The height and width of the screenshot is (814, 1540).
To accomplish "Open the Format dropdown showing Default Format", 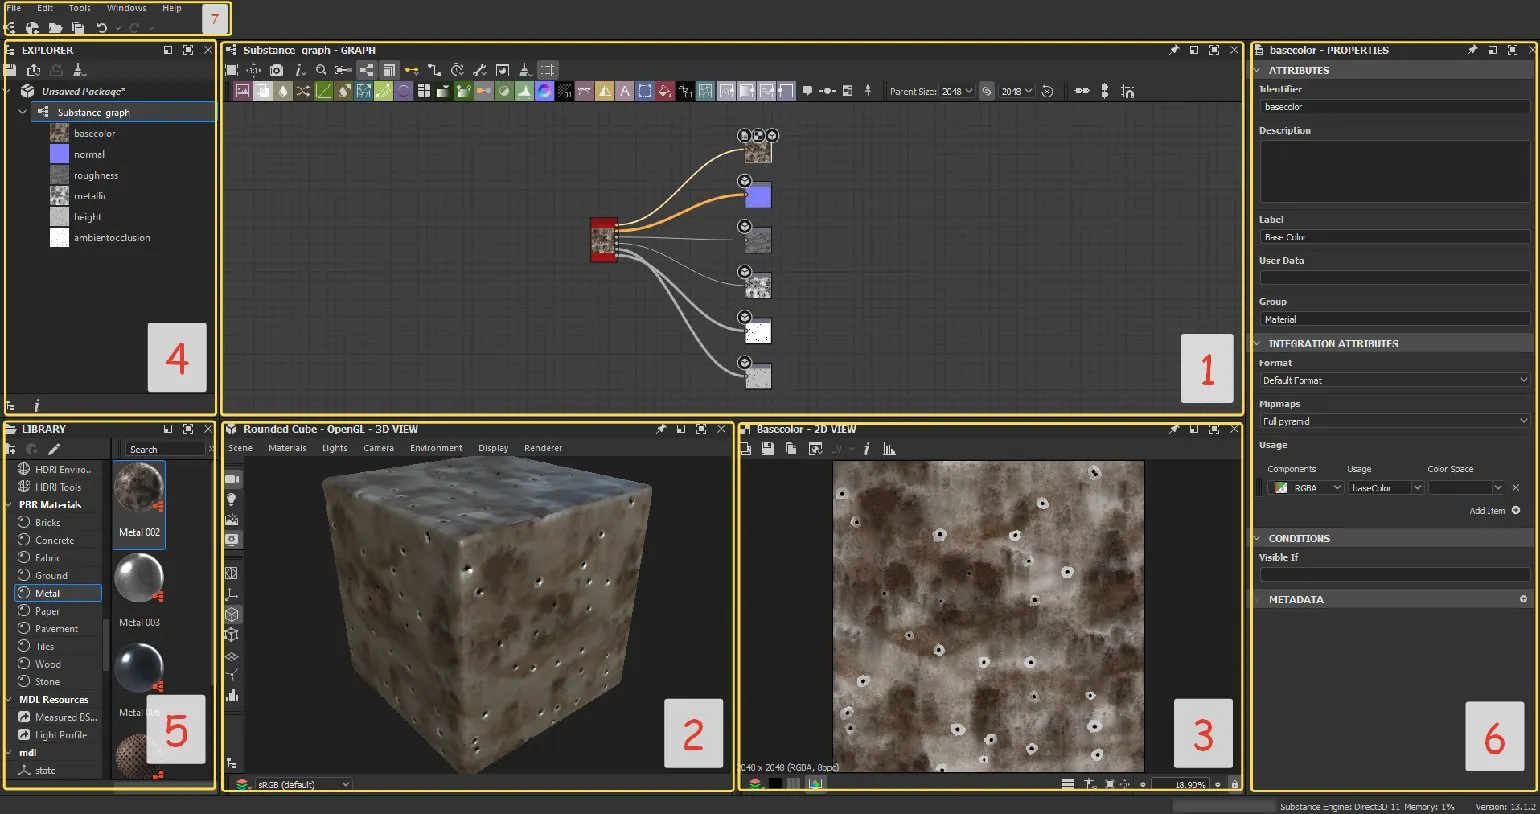I will coord(1394,380).
